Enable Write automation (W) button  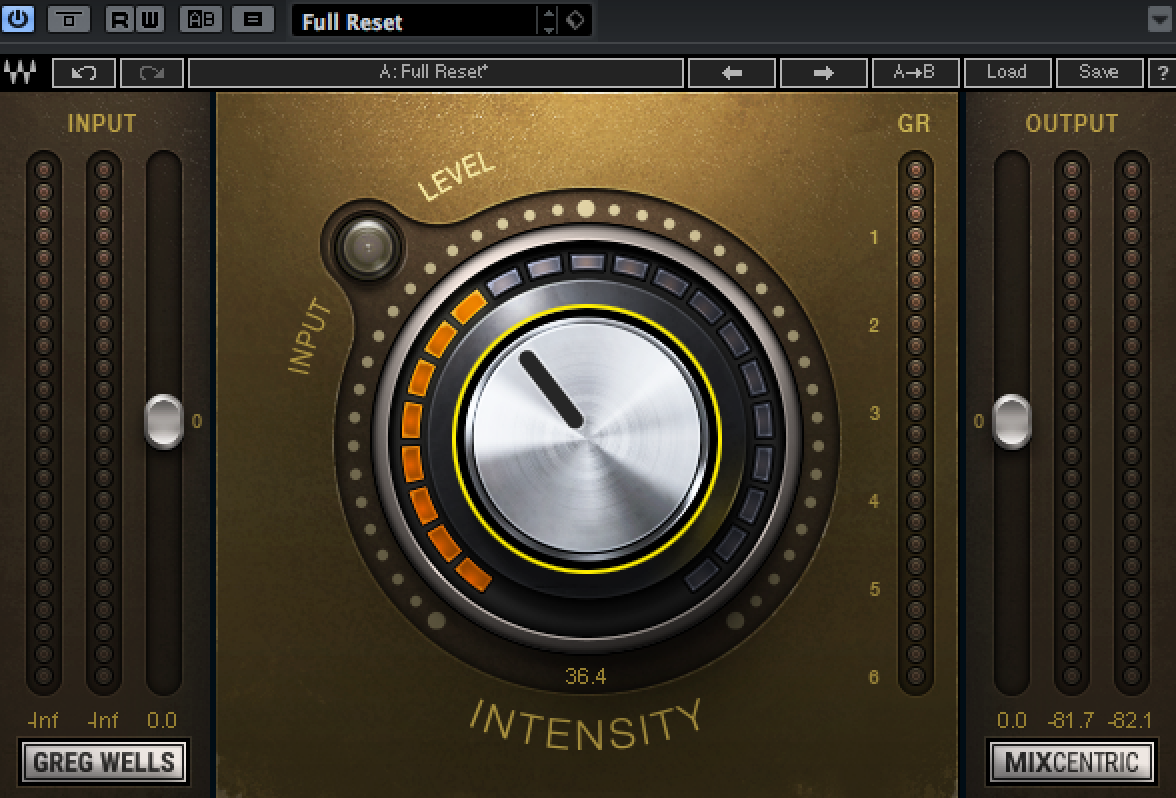coord(150,20)
